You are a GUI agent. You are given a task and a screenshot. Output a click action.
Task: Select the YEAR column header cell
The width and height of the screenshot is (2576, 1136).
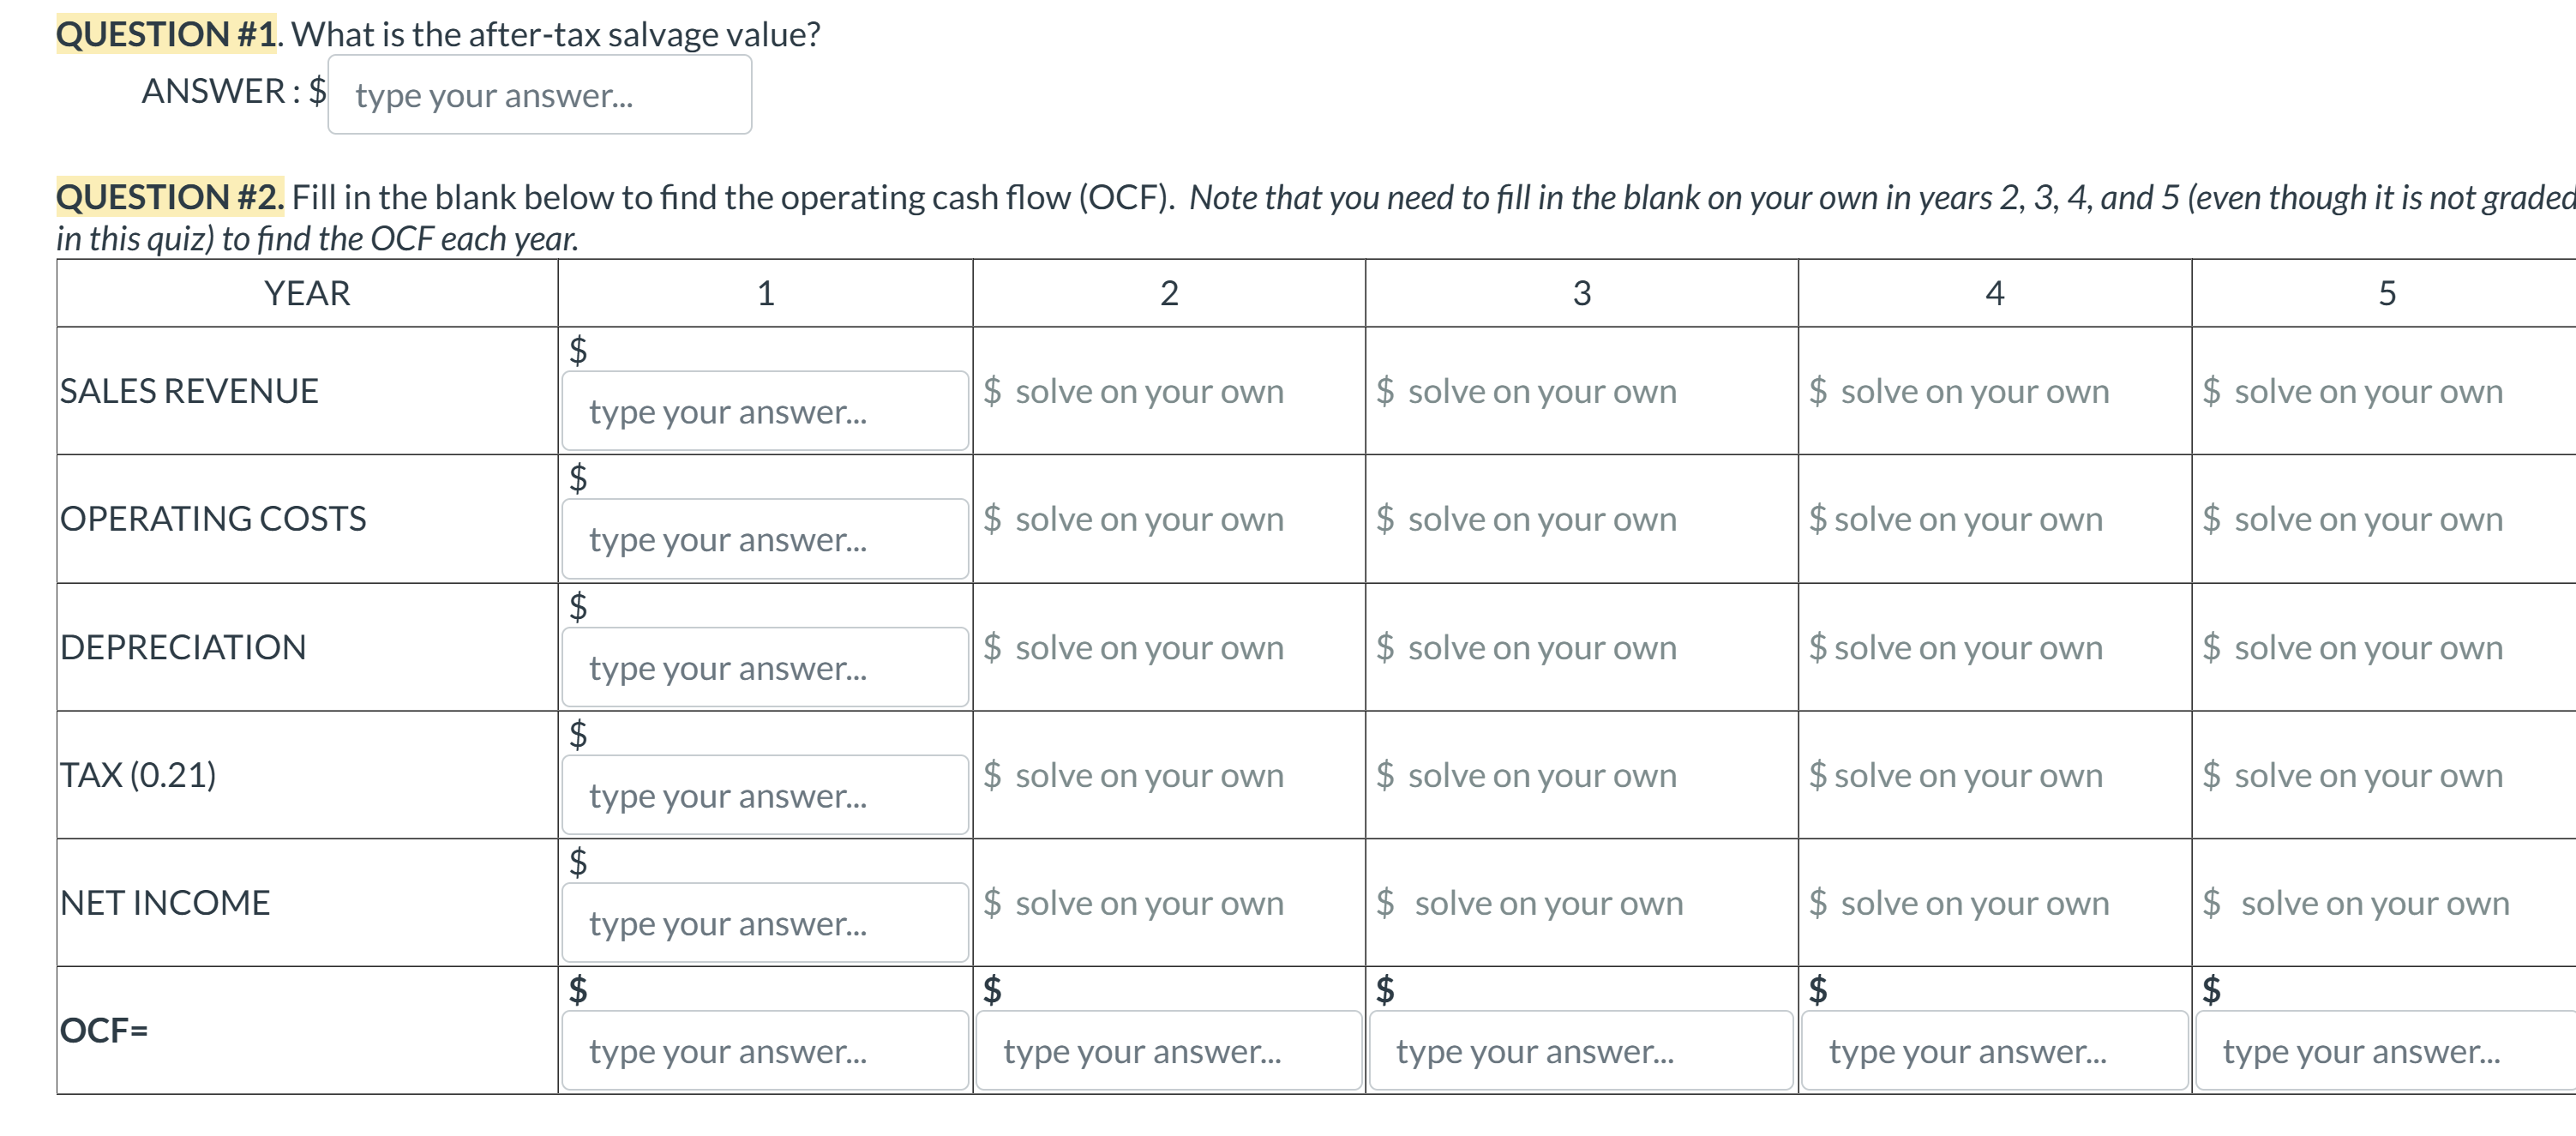[x=306, y=292]
